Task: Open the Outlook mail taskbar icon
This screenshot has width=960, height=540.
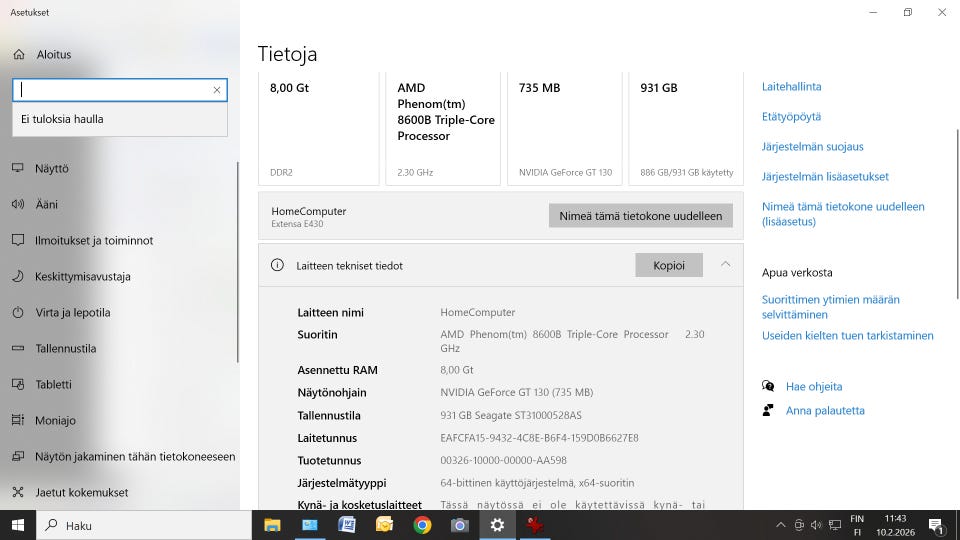Action: 384,525
